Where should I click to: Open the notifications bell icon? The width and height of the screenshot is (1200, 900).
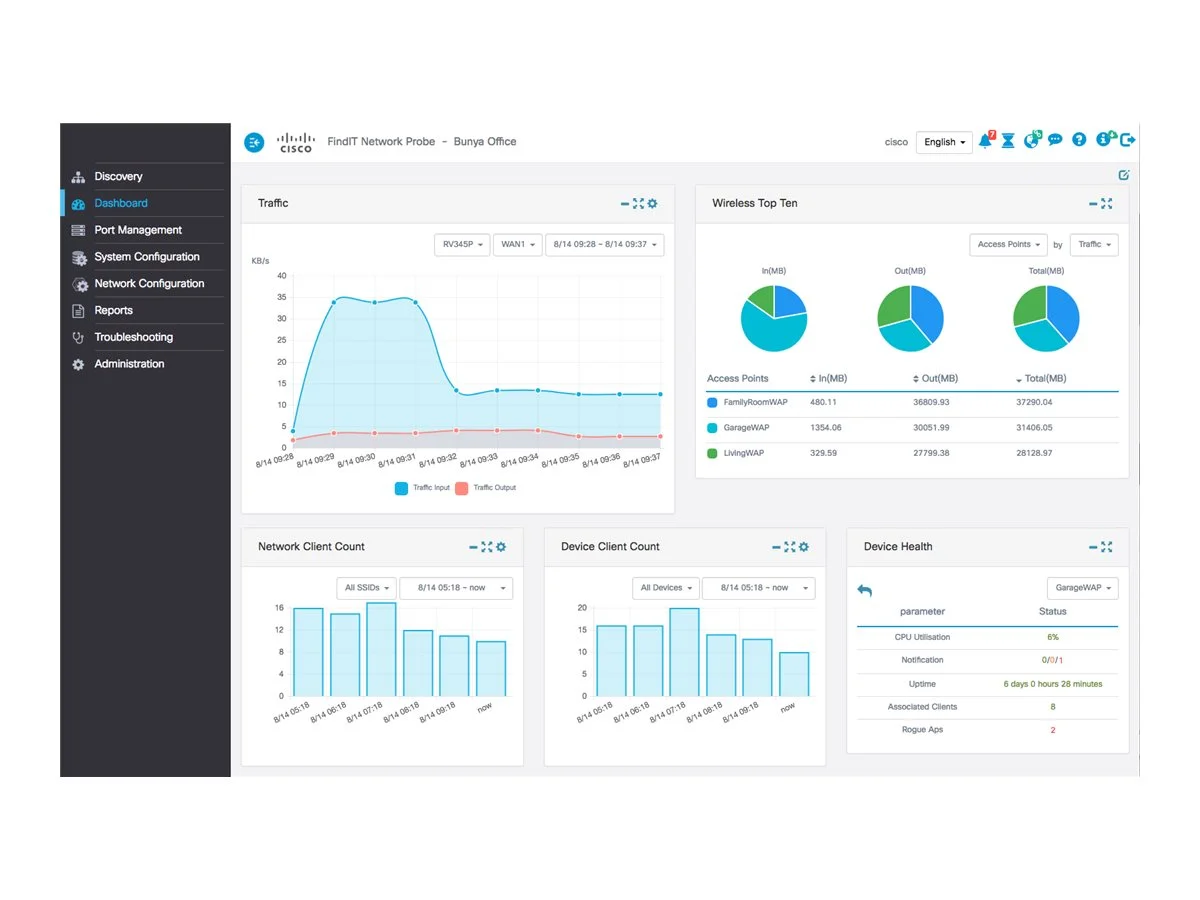985,141
